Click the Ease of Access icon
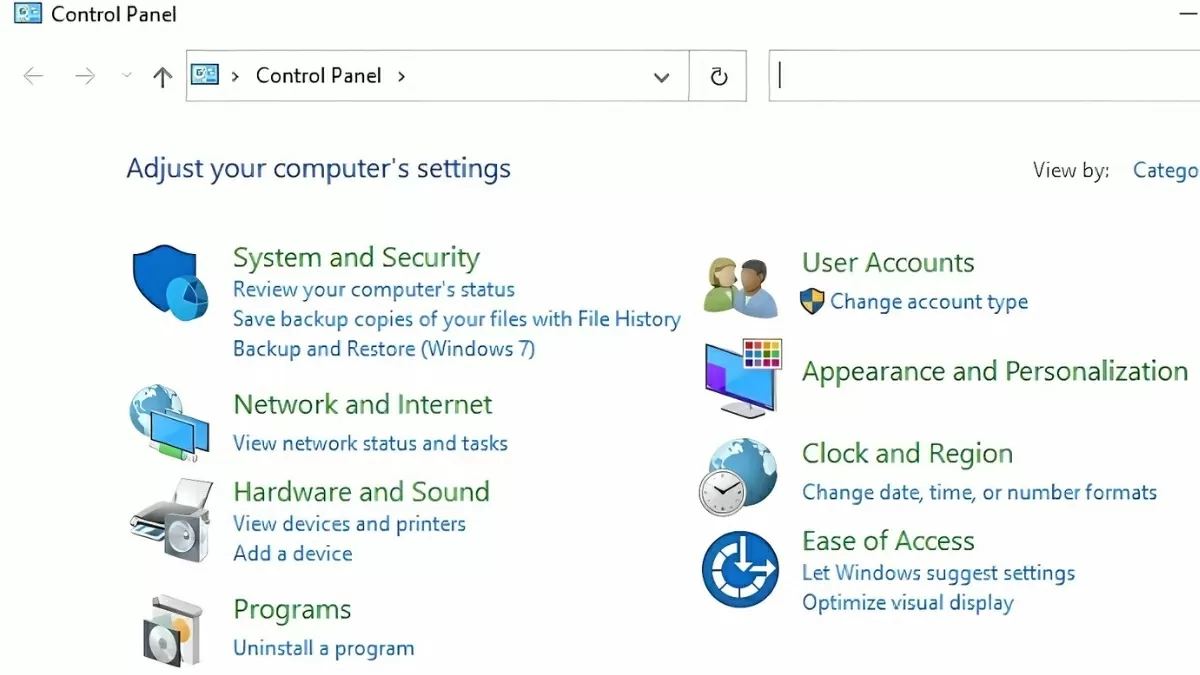The width and height of the screenshot is (1200, 675). pyautogui.click(x=740, y=569)
